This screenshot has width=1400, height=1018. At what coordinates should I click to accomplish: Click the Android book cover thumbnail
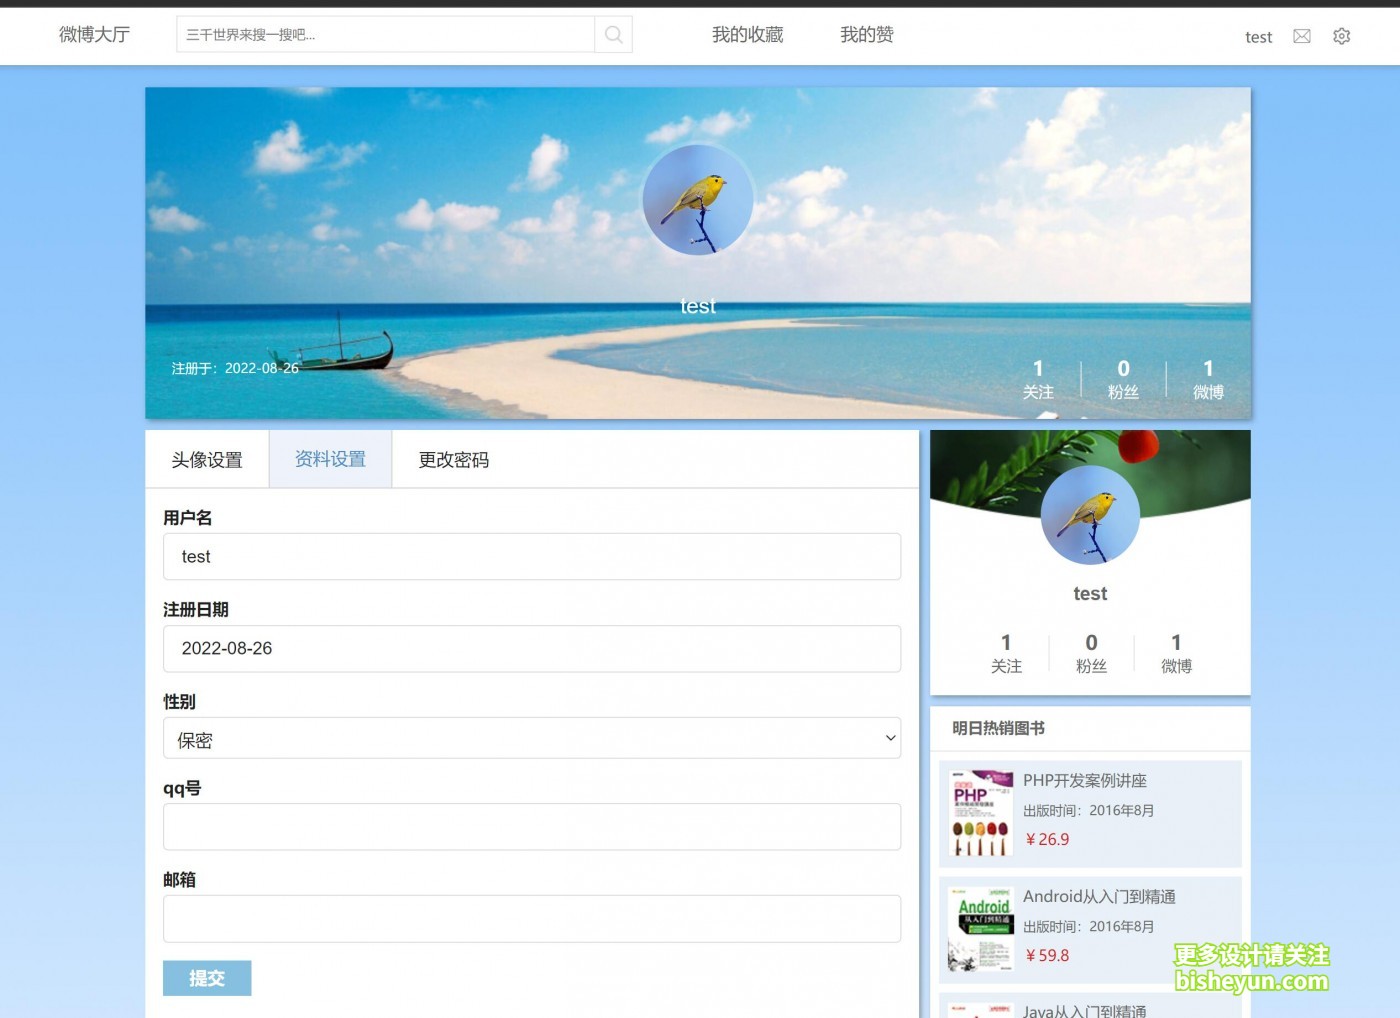981,929
